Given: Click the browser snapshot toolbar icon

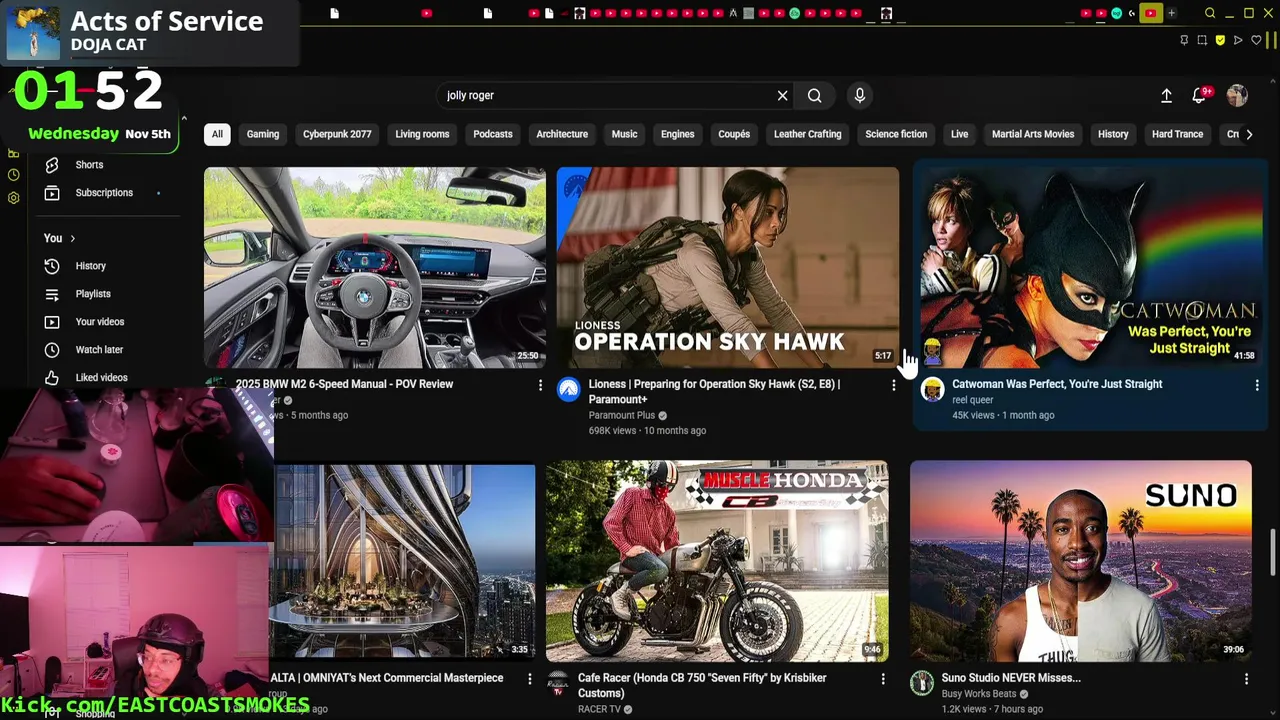Looking at the screenshot, I should pos(1202,40).
